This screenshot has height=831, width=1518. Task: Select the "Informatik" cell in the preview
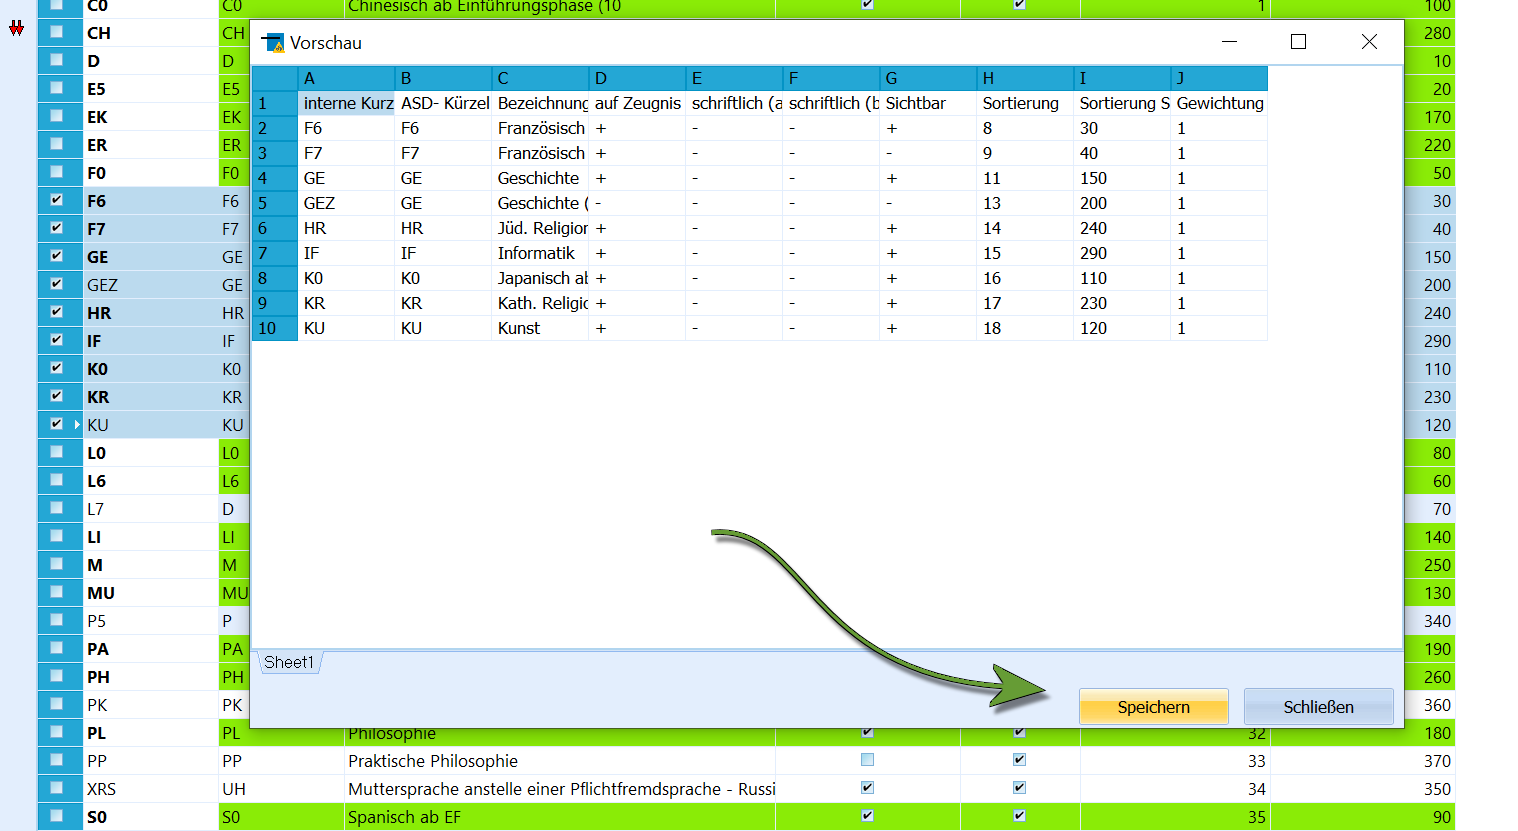pos(540,253)
